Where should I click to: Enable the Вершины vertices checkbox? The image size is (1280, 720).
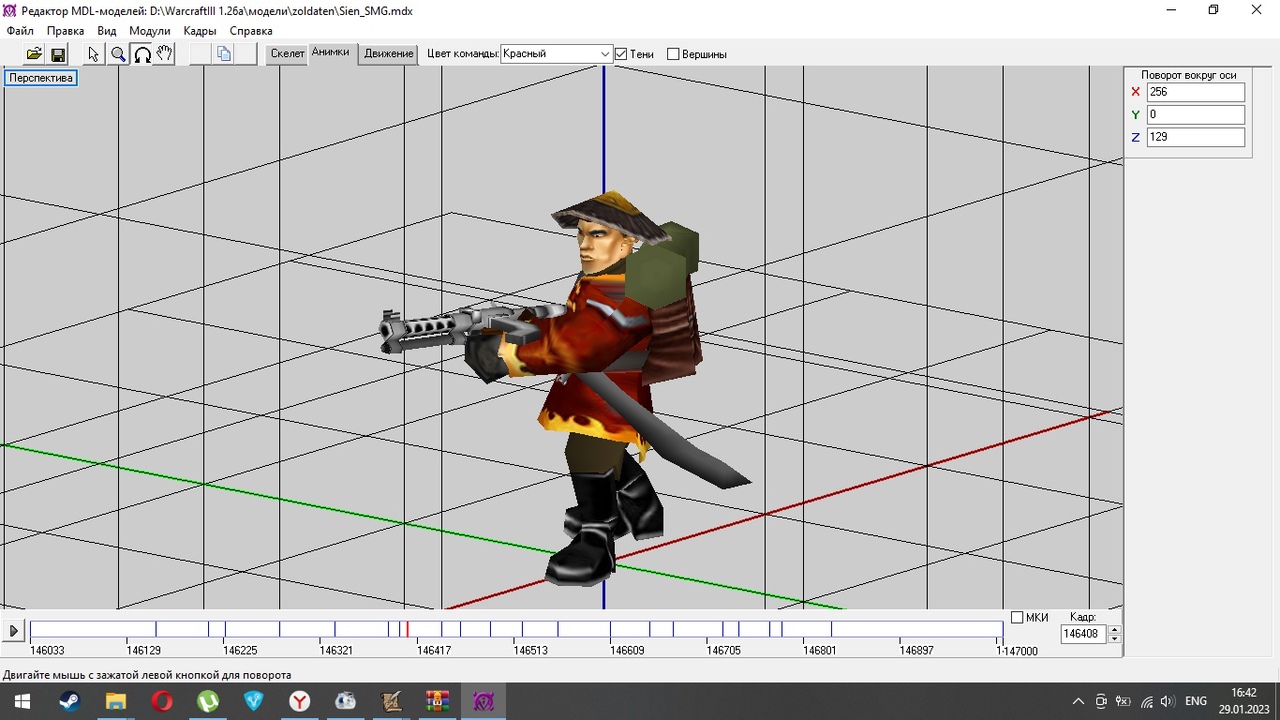tap(673, 54)
